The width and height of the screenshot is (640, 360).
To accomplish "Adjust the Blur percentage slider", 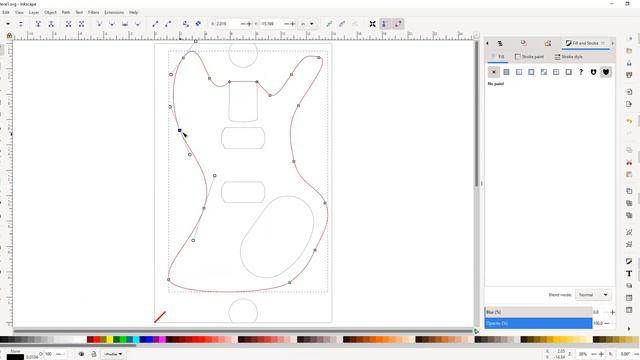I will pyautogui.click(x=538, y=312).
